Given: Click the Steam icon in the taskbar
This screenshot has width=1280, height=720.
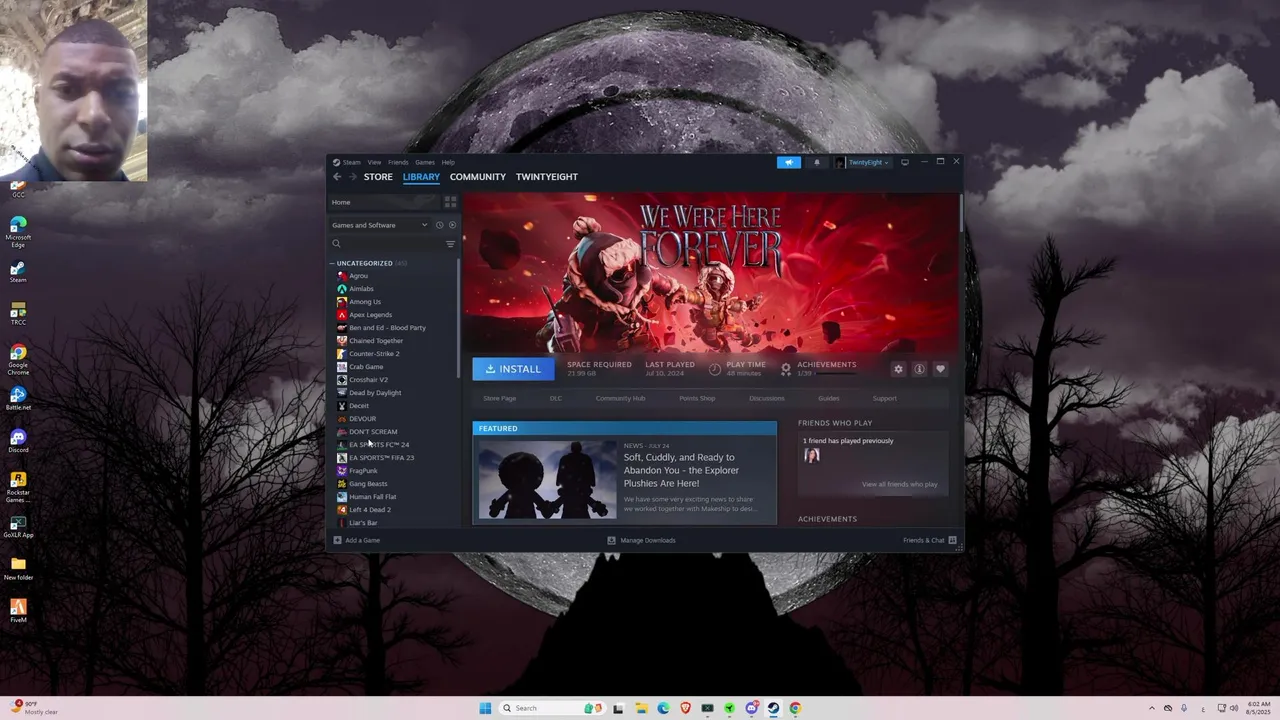Looking at the screenshot, I should pyautogui.click(x=773, y=708).
